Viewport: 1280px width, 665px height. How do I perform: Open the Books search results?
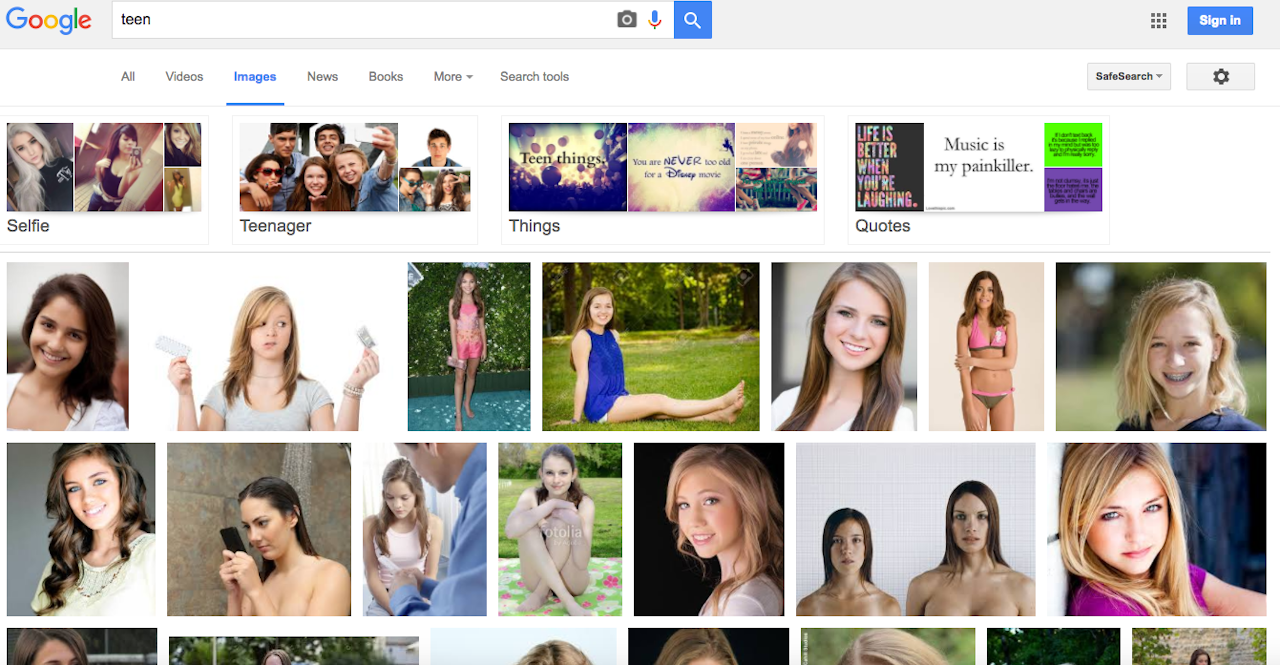coord(385,76)
